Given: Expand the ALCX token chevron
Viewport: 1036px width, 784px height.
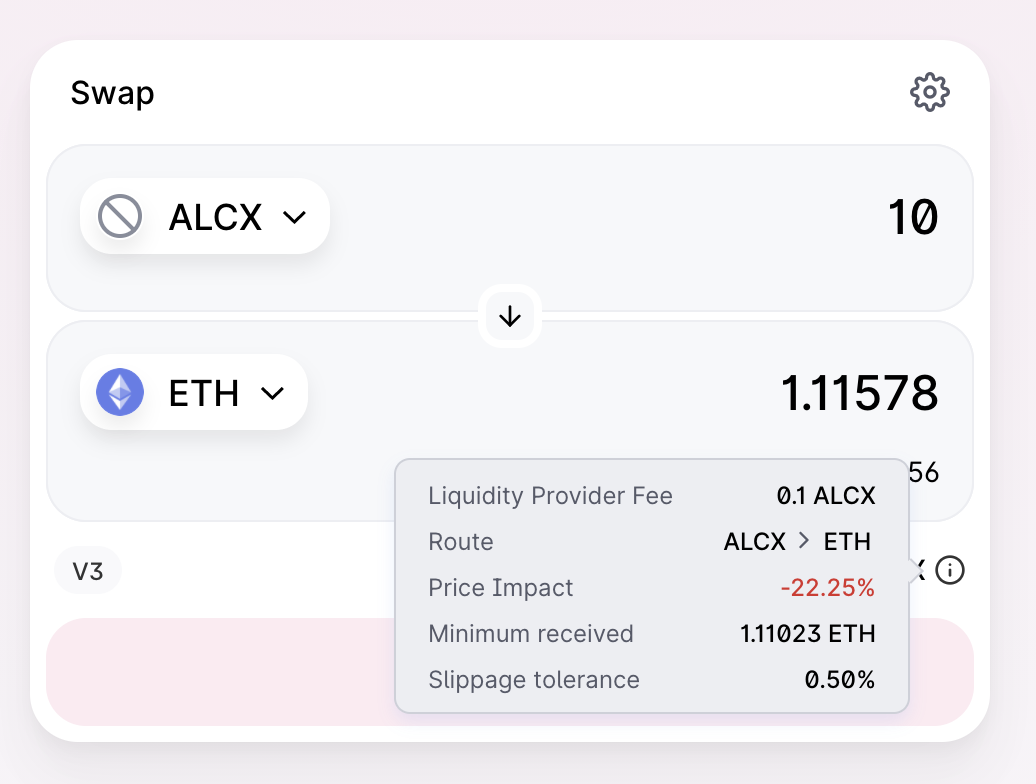Looking at the screenshot, I should [294, 217].
